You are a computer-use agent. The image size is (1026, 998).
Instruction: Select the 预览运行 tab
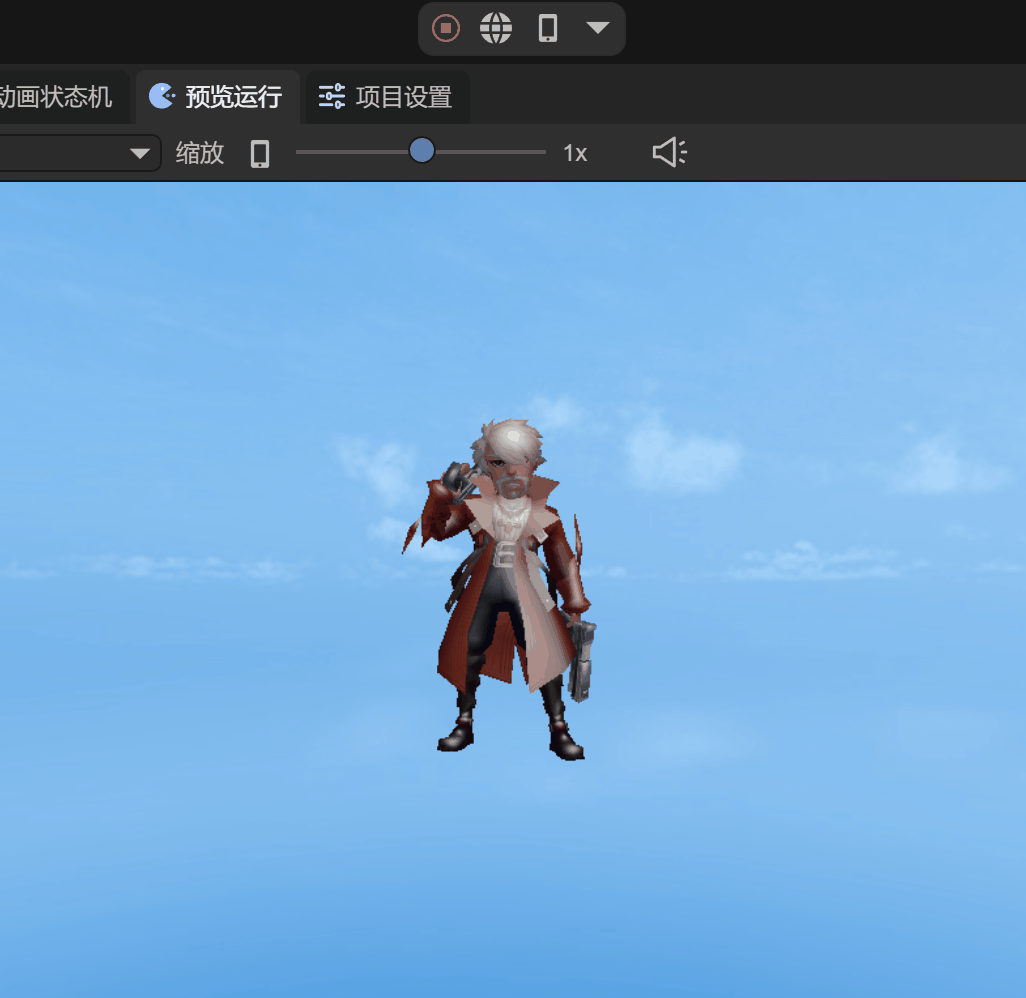tap(233, 97)
